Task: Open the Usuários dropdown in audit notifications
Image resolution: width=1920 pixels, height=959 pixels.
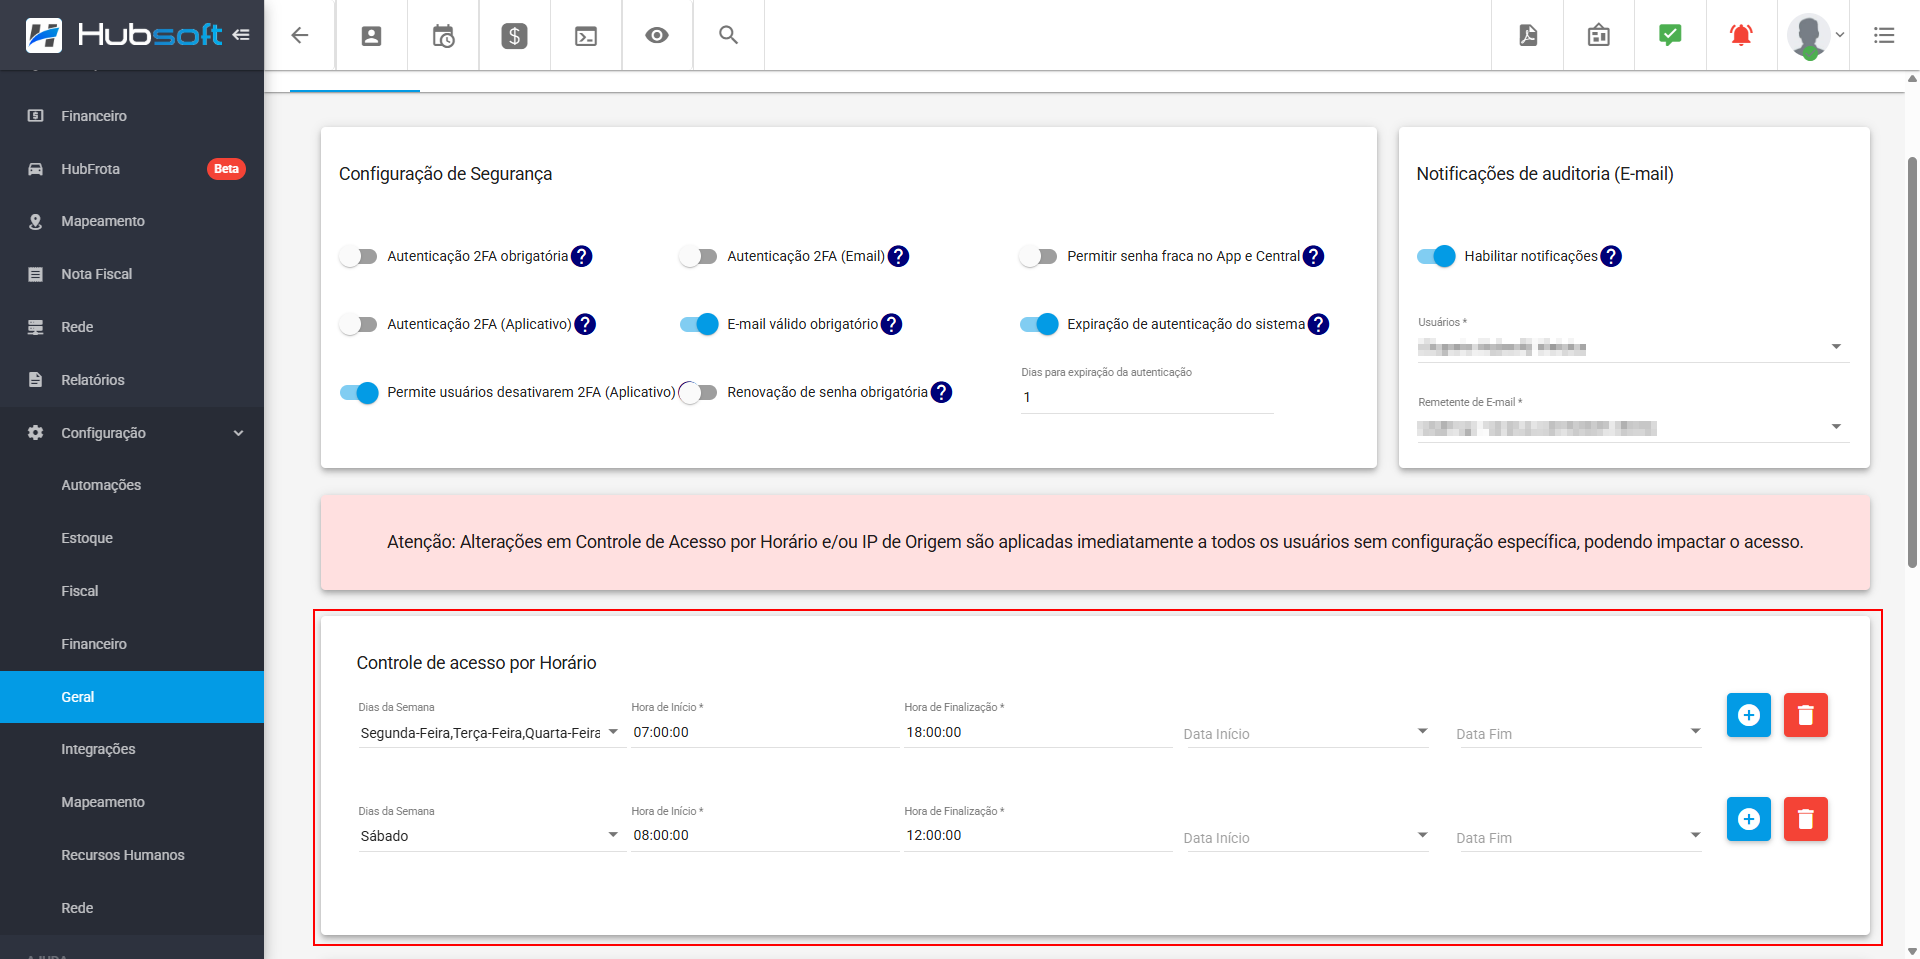Action: tap(1632, 347)
